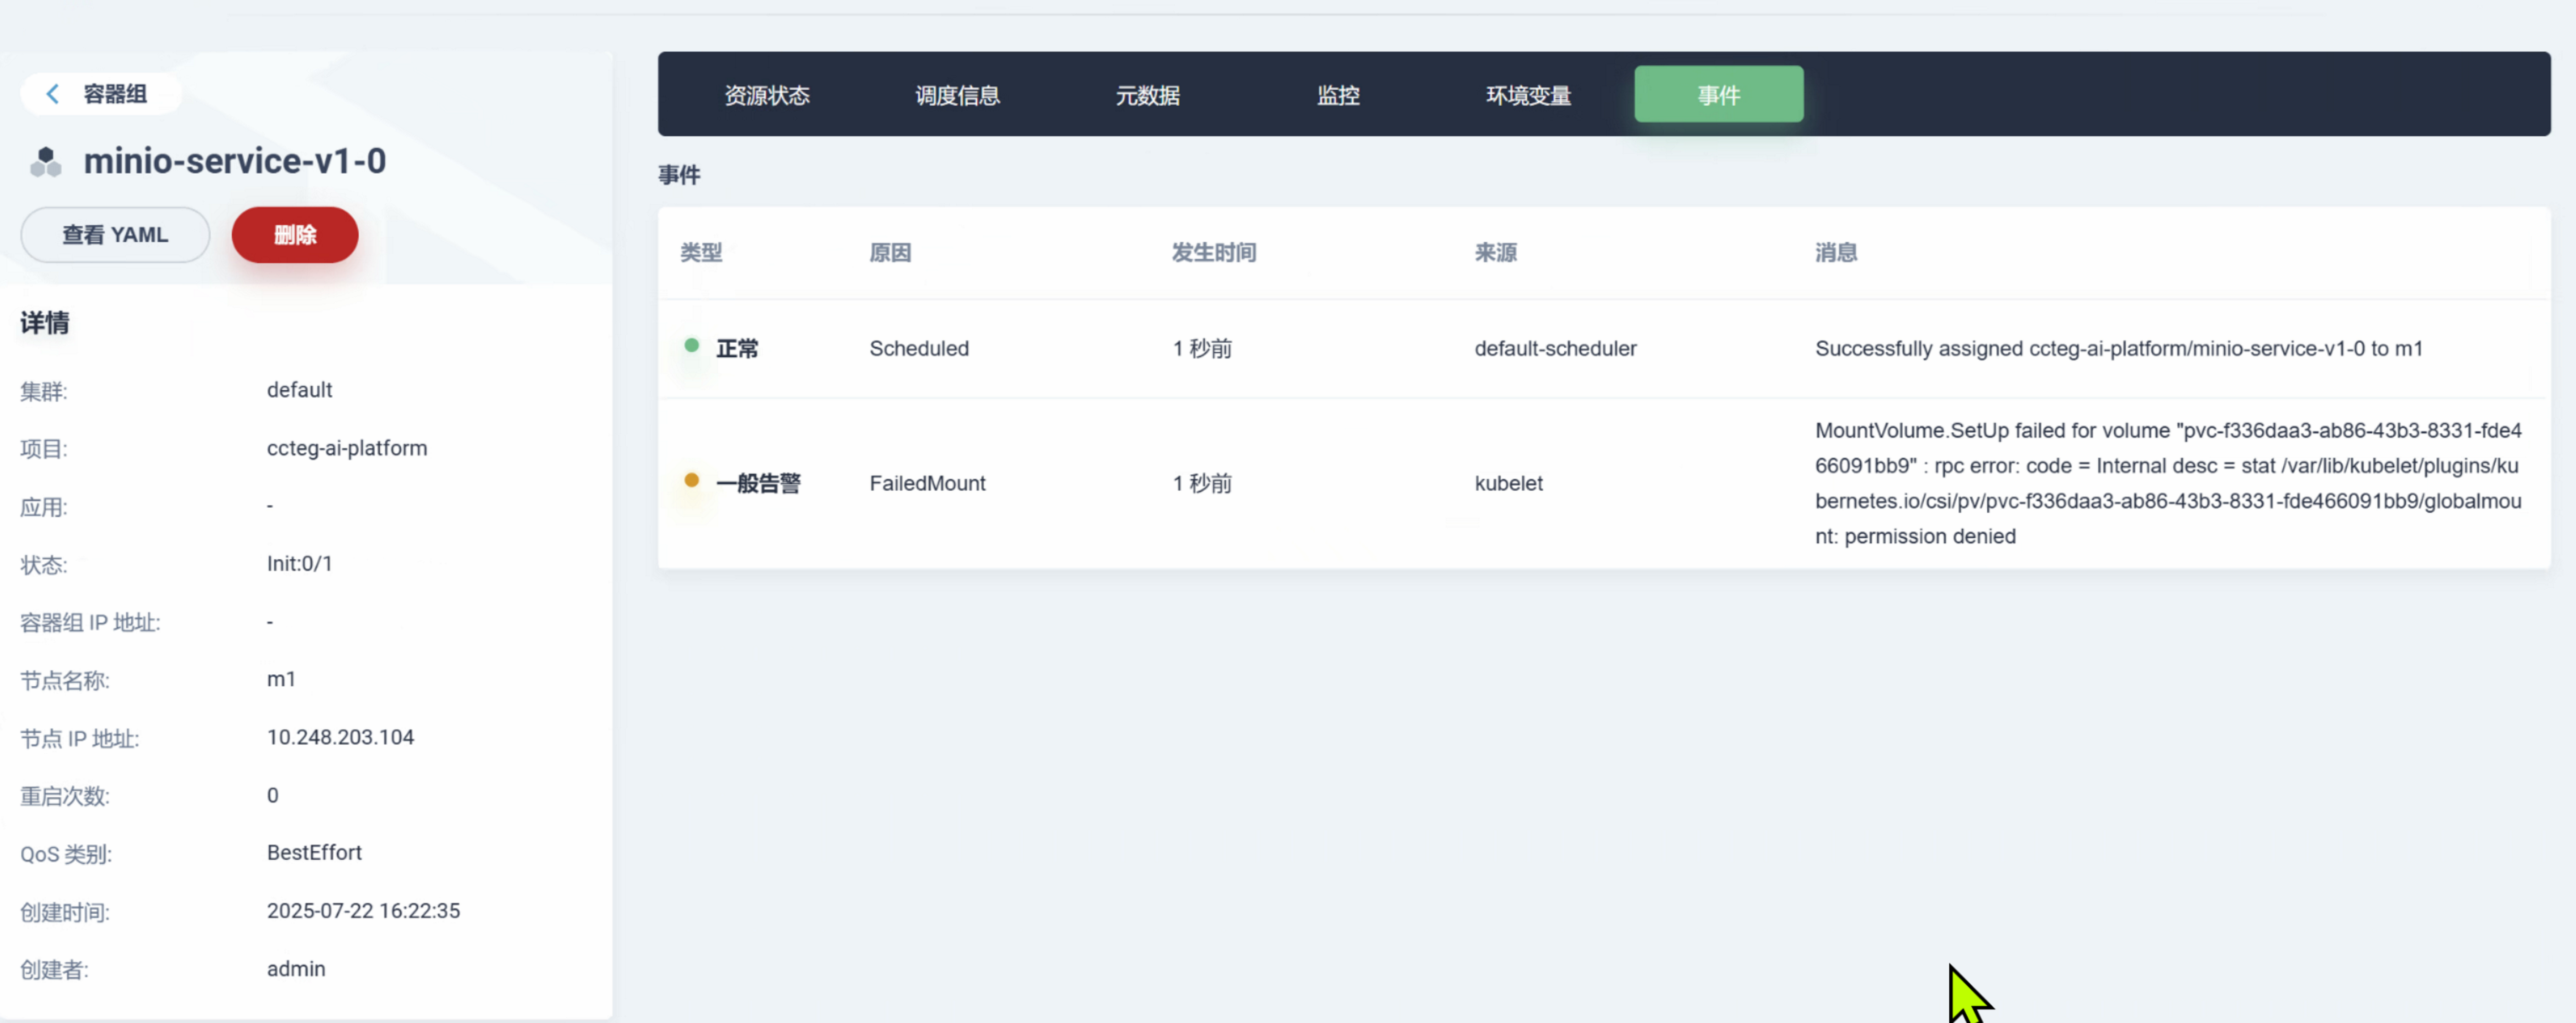Open the 资源状态 tab
This screenshot has height=1023, width=2576.
pyautogui.click(x=767, y=95)
